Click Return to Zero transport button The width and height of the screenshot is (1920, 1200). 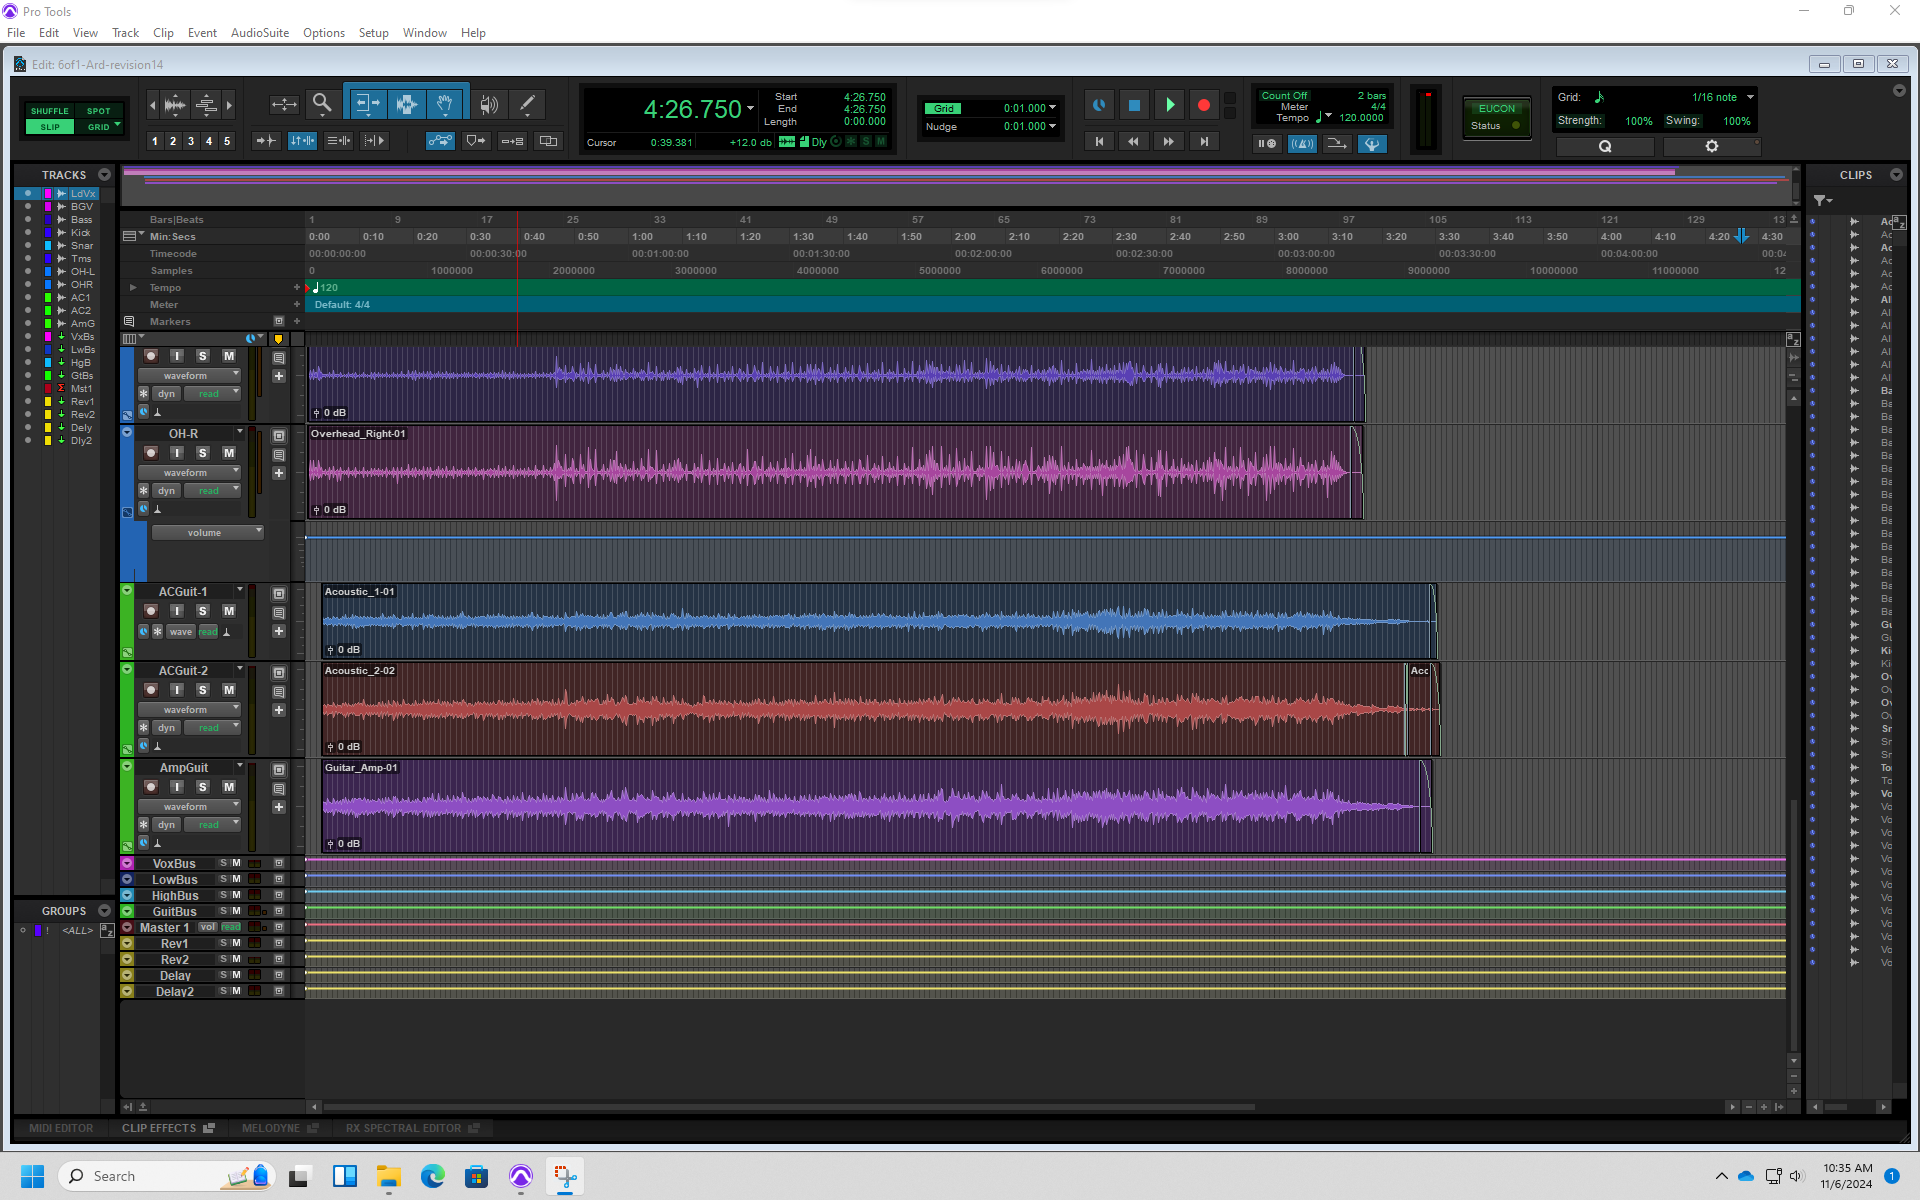1099,142
